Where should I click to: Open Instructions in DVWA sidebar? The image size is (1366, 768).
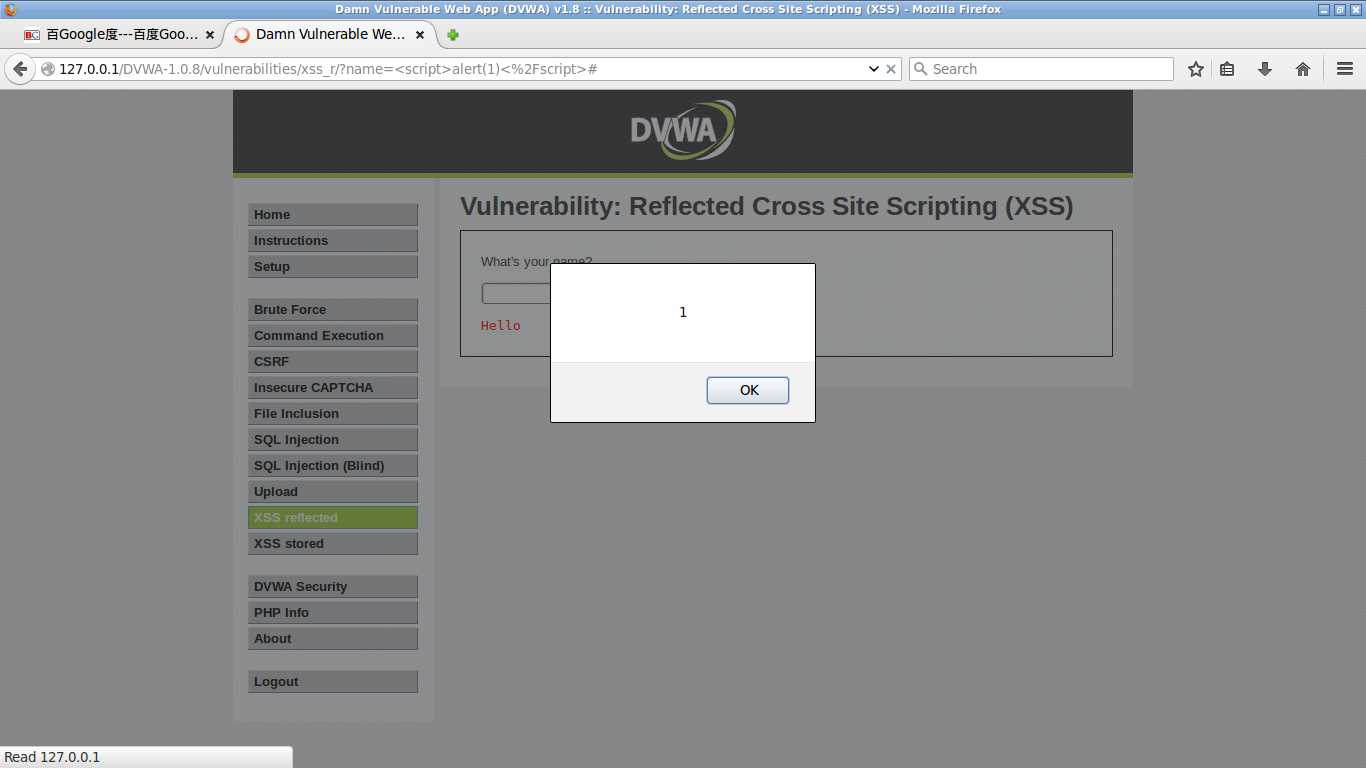coord(333,241)
